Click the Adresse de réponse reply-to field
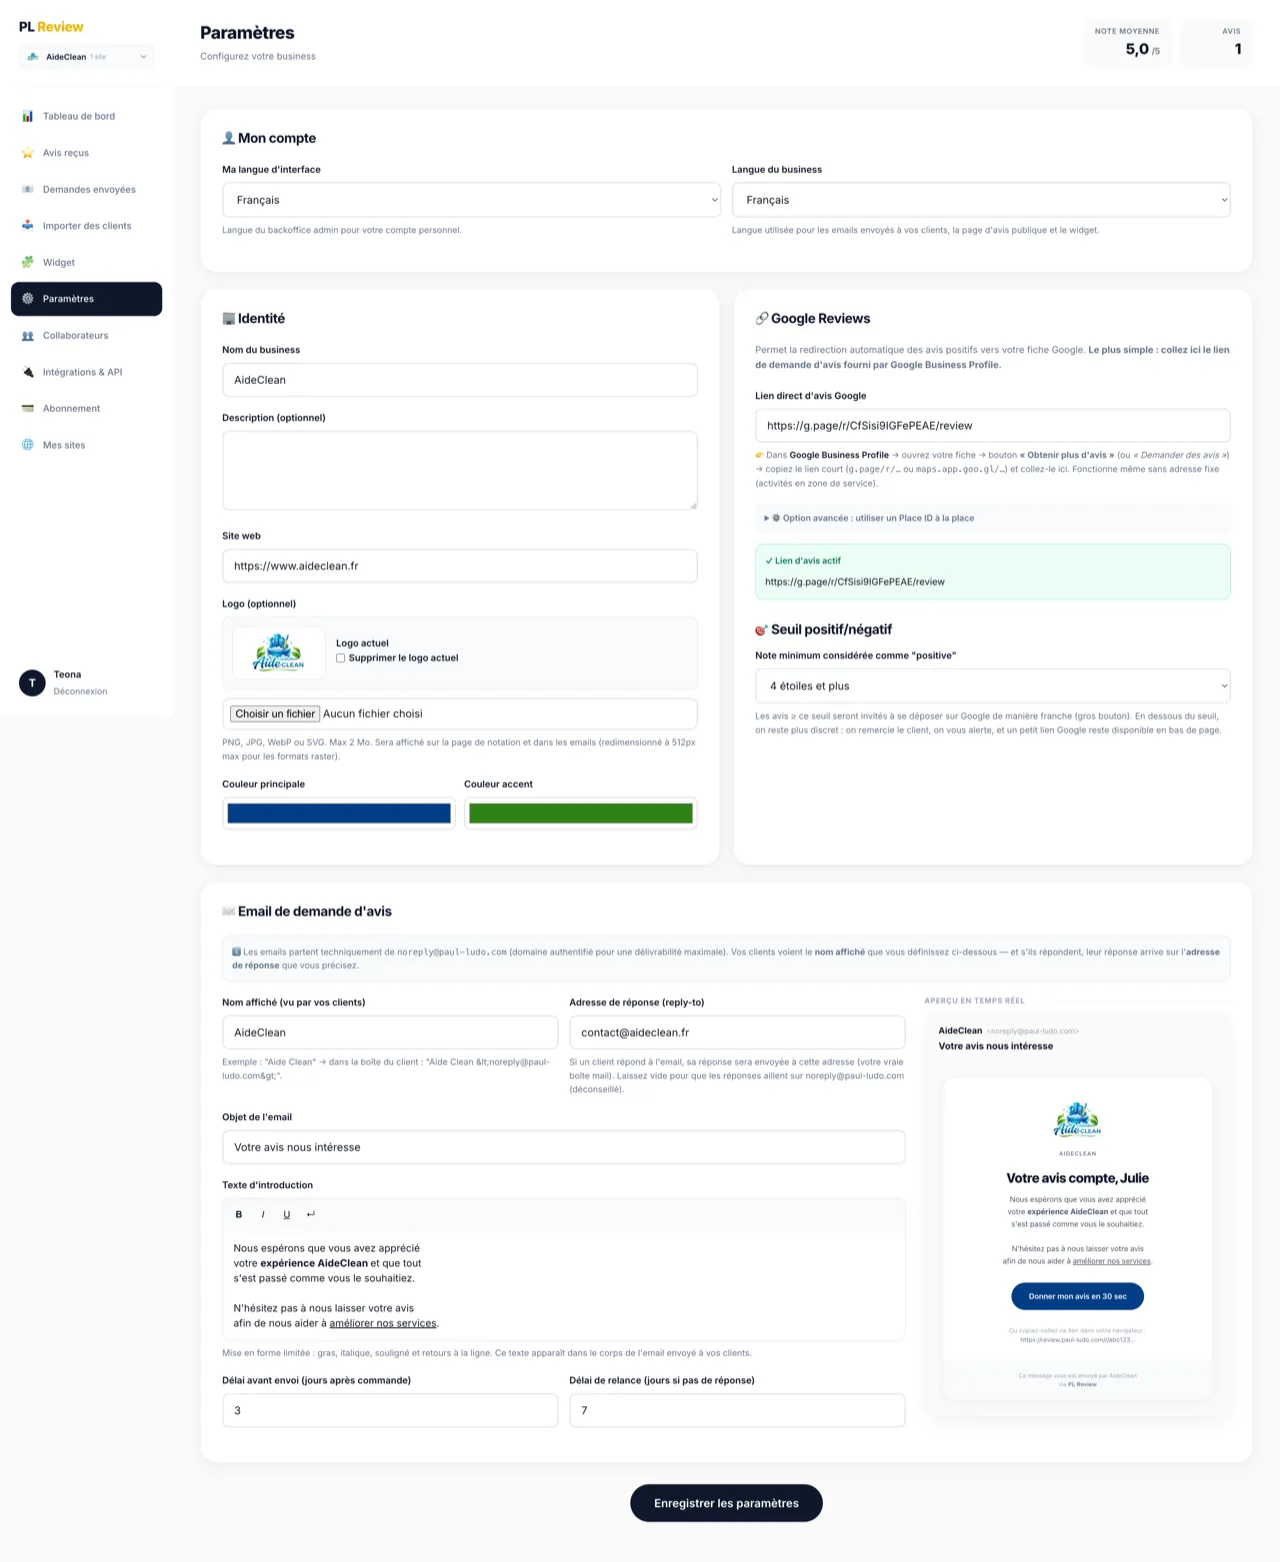The image size is (1280, 1562). [737, 1033]
